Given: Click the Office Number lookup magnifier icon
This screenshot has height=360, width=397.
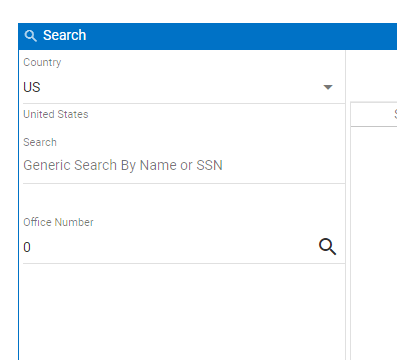Looking at the screenshot, I should point(328,247).
